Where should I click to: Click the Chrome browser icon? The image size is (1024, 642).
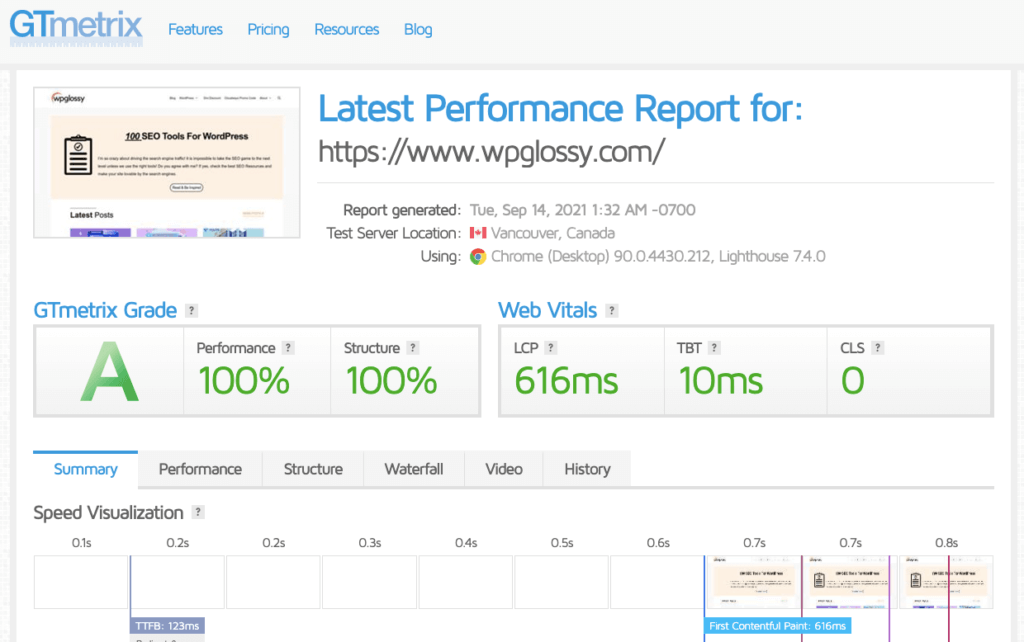pos(478,257)
